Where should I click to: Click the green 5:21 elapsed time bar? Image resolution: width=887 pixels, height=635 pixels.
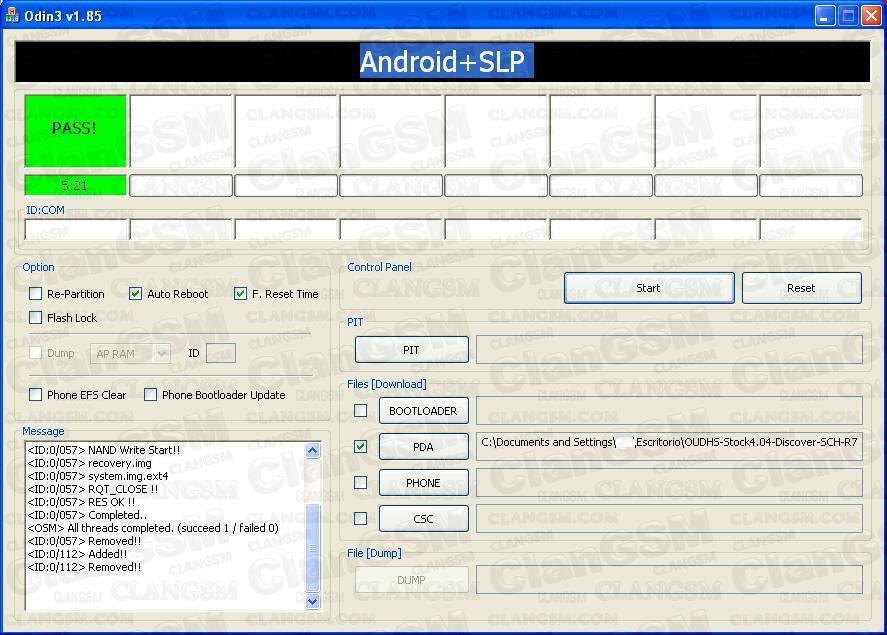coord(75,185)
